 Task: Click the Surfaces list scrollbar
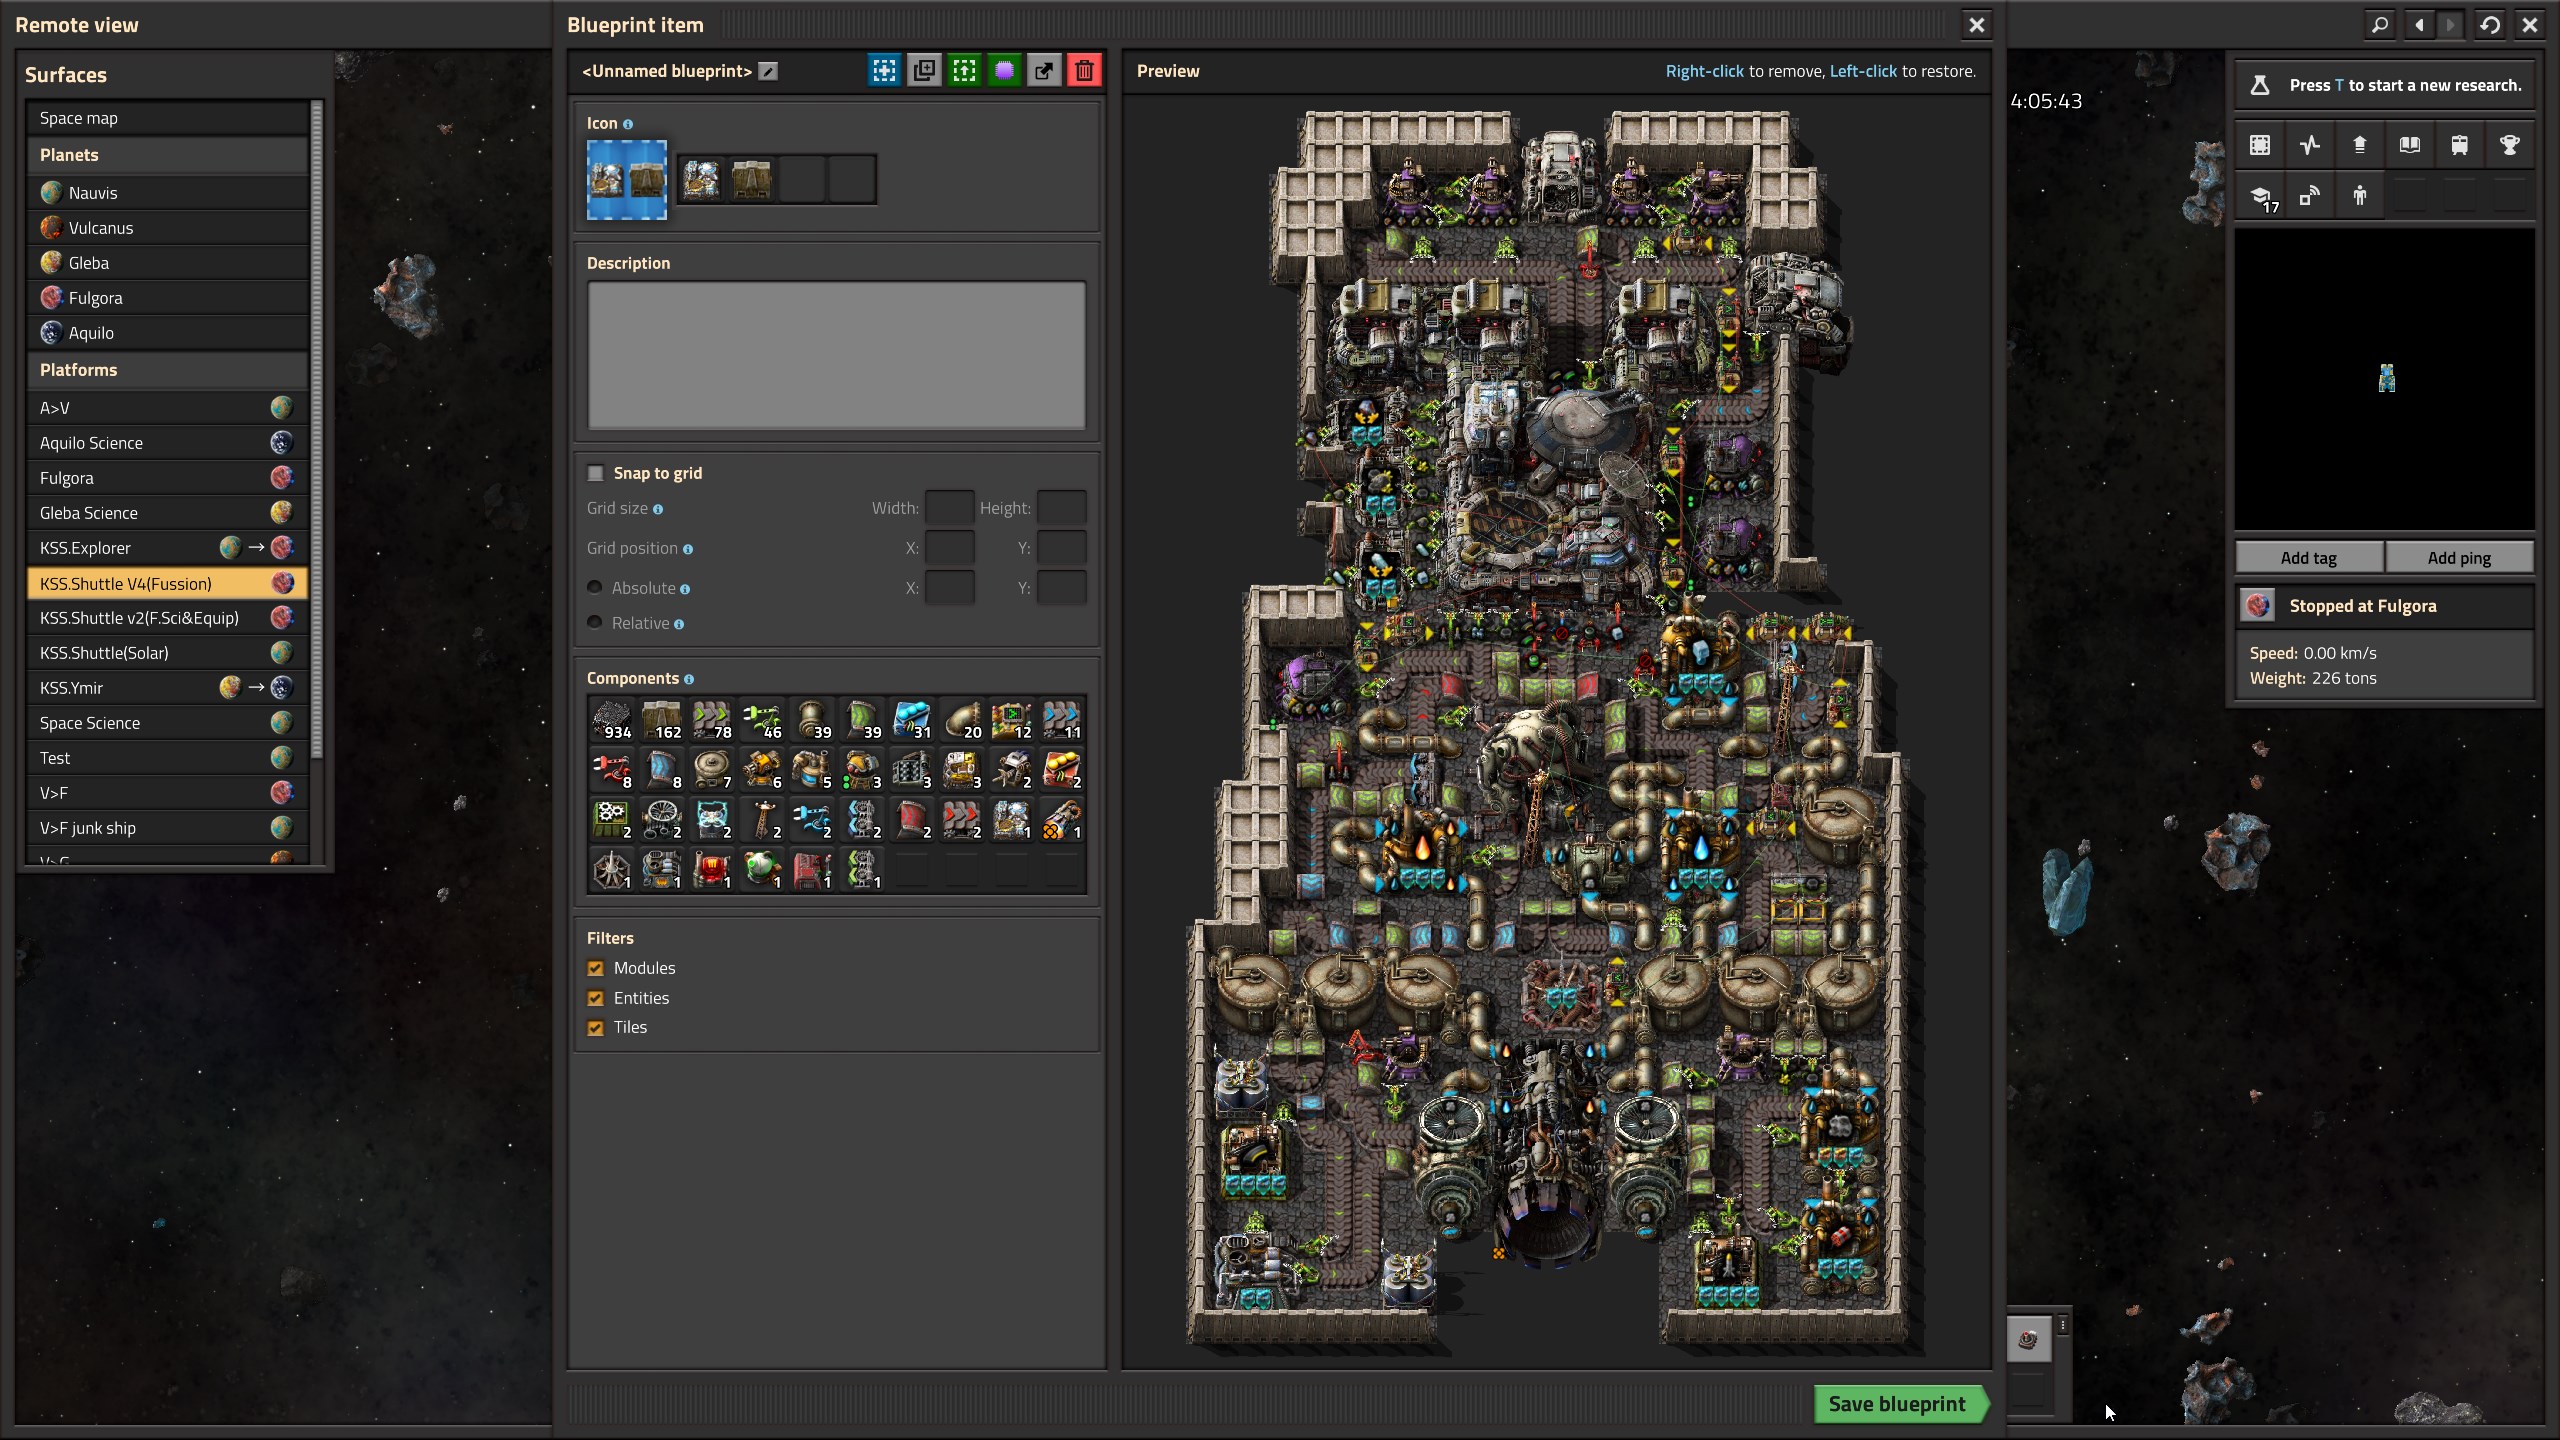317,430
